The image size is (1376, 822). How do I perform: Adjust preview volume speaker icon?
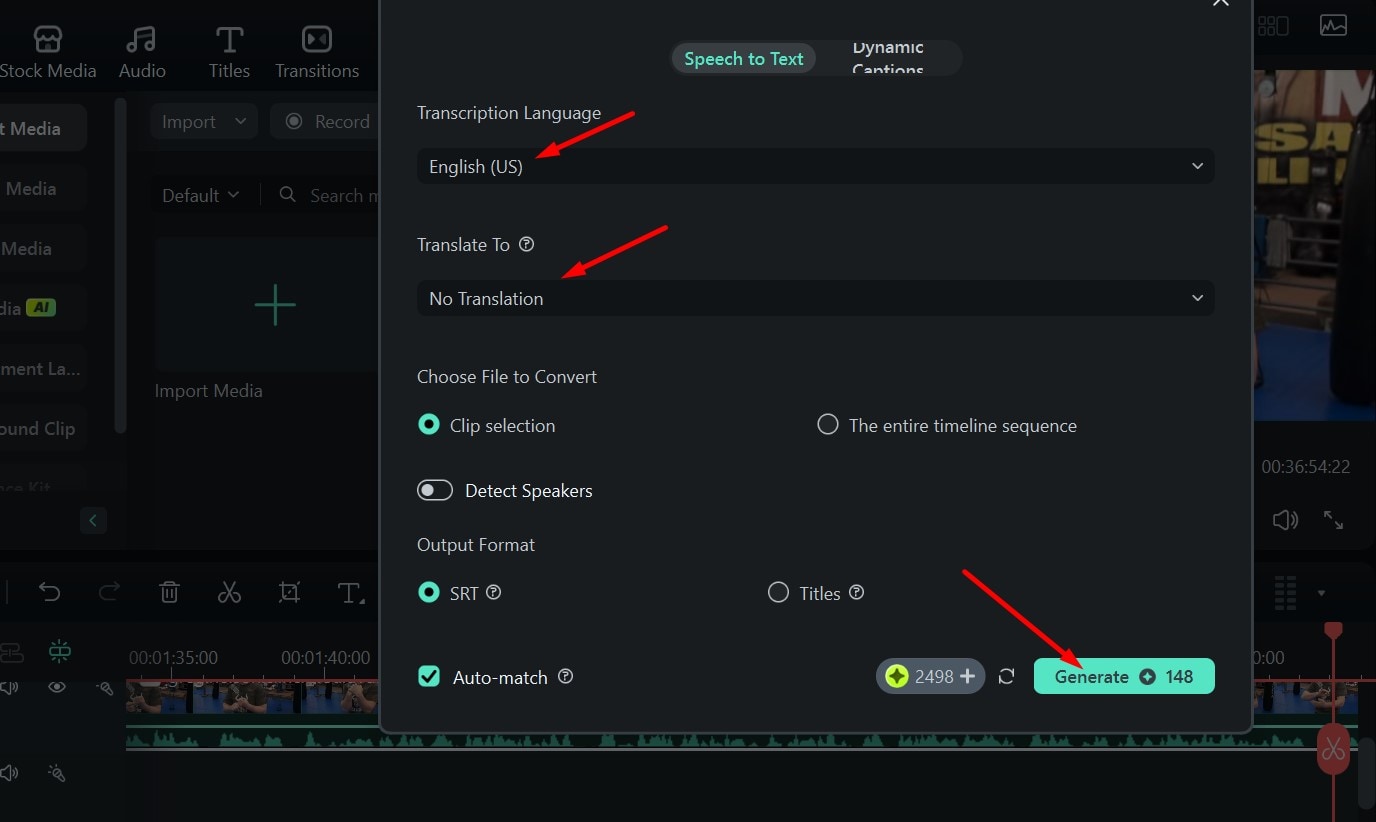1285,520
